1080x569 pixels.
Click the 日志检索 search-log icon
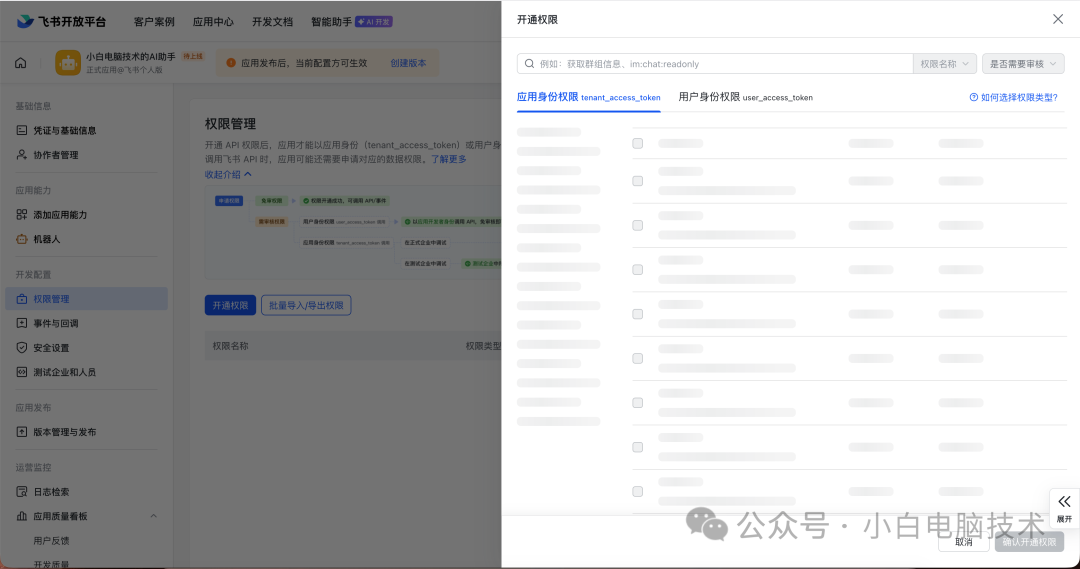(x=21, y=492)
